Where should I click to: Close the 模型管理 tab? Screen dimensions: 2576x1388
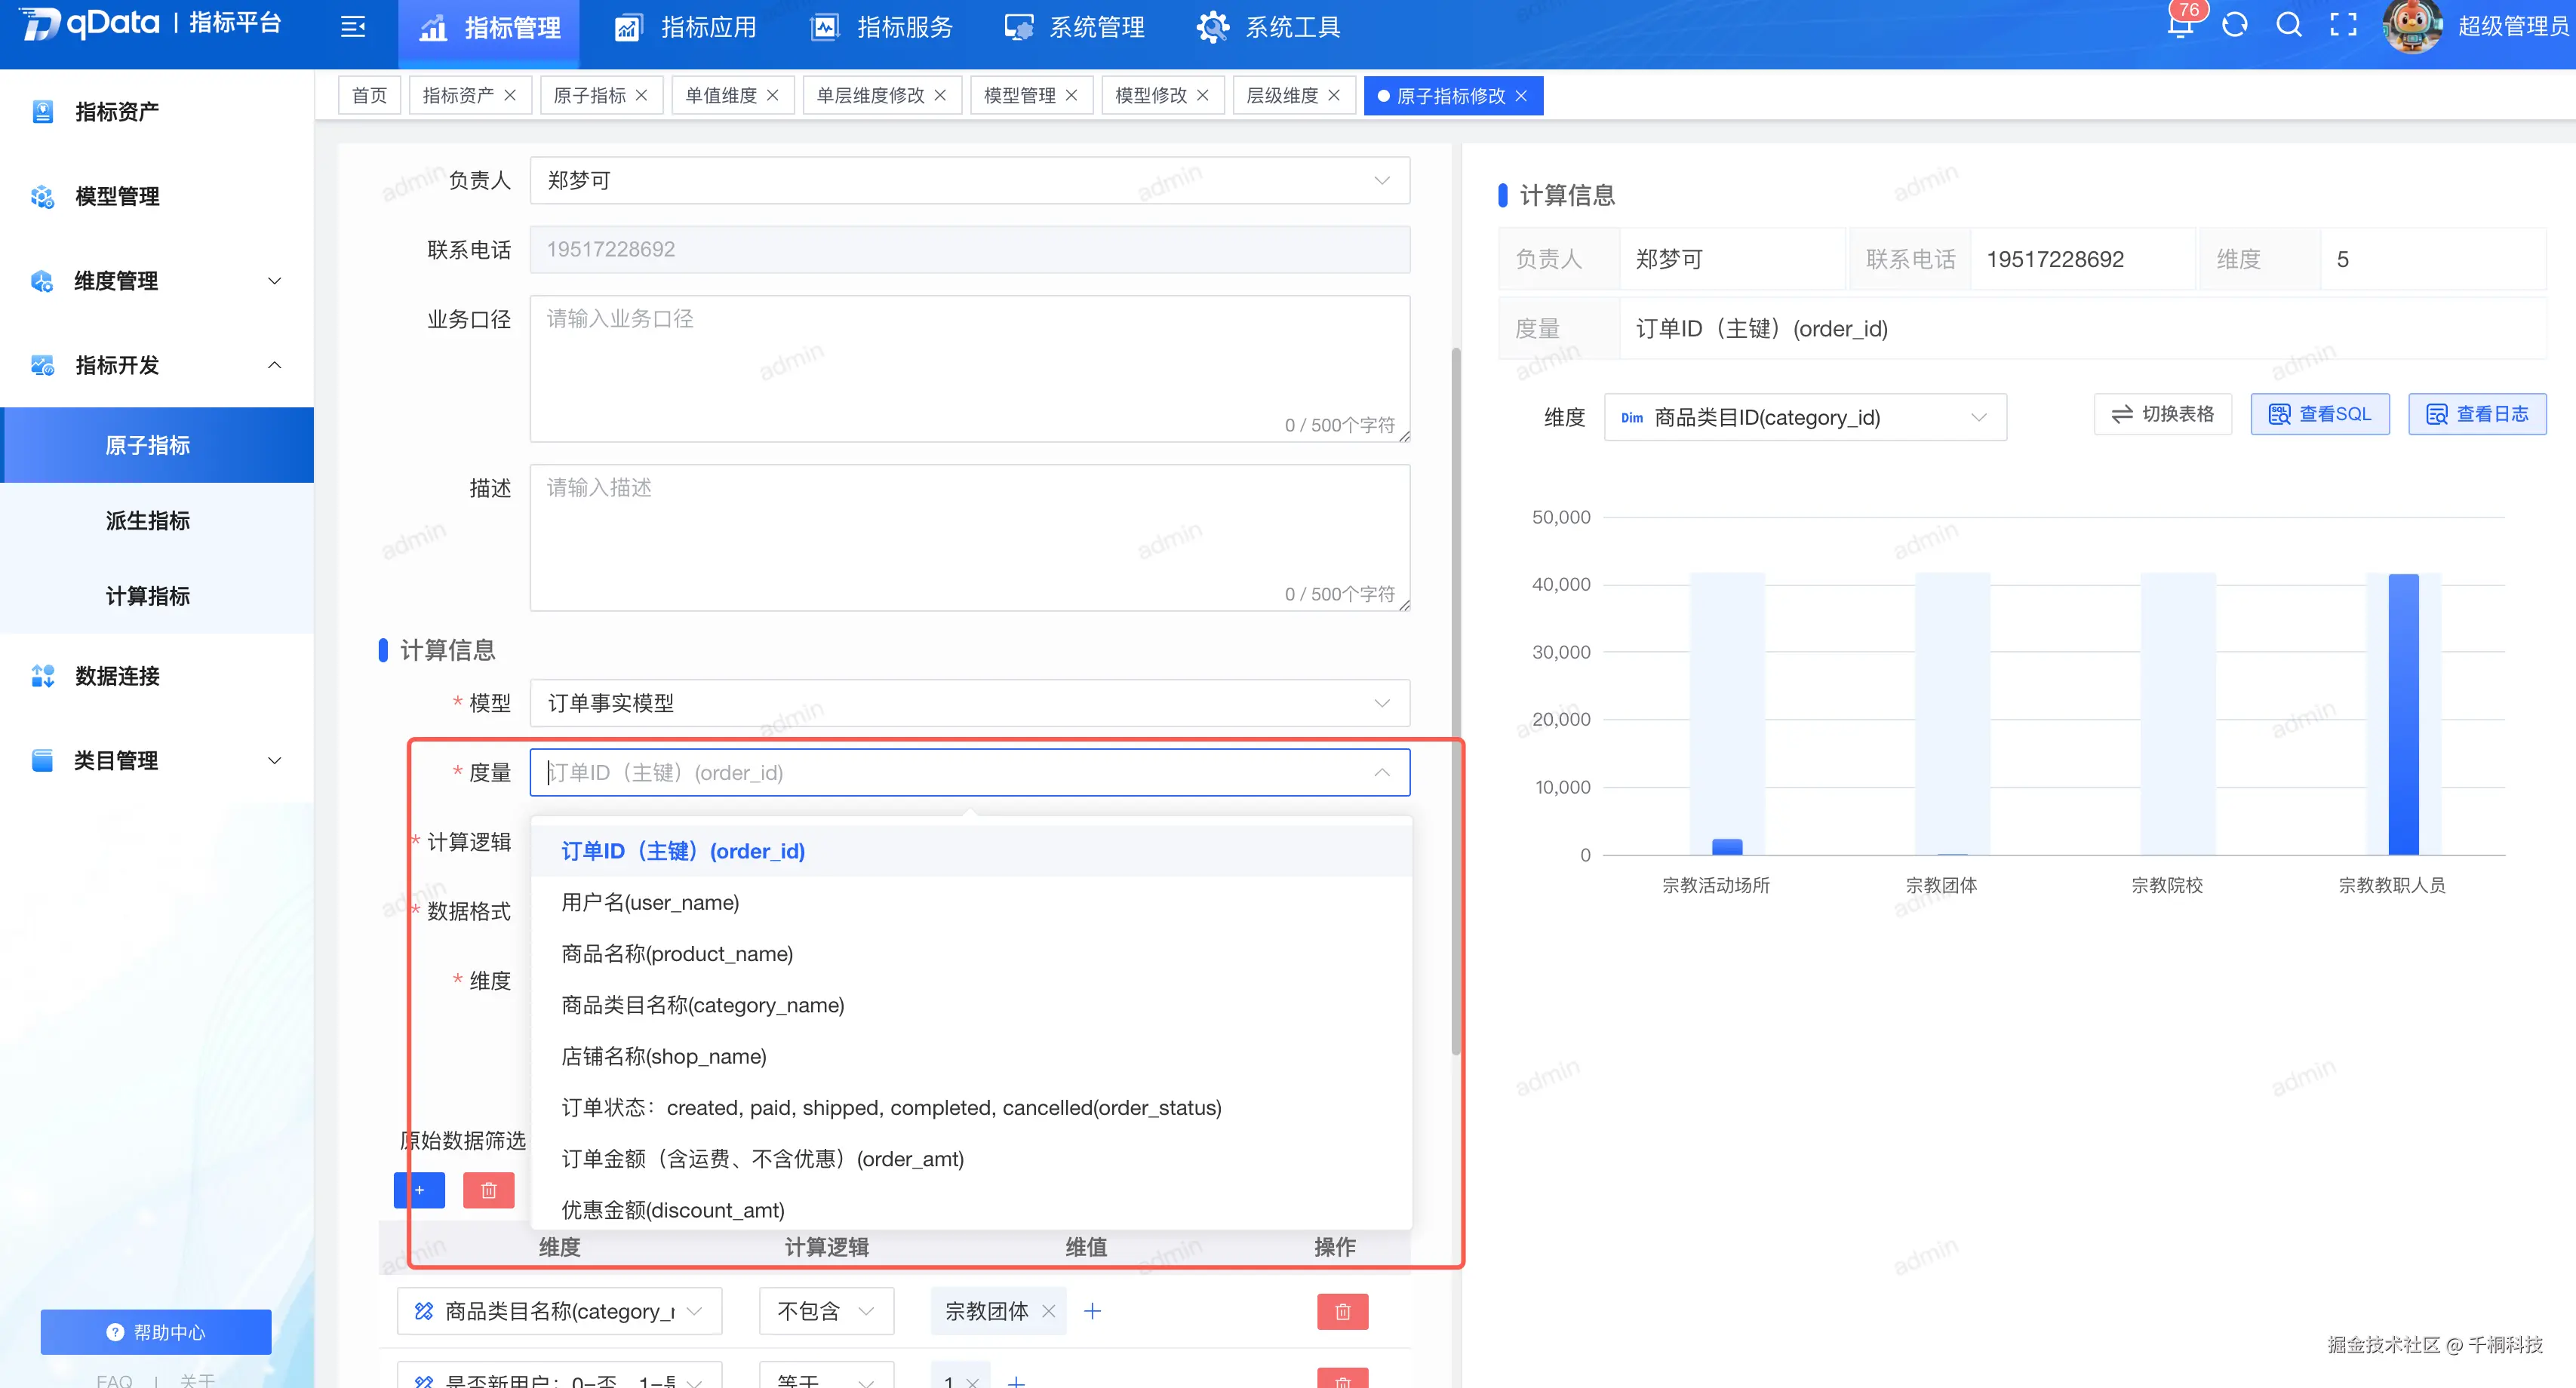[1072, 96]
